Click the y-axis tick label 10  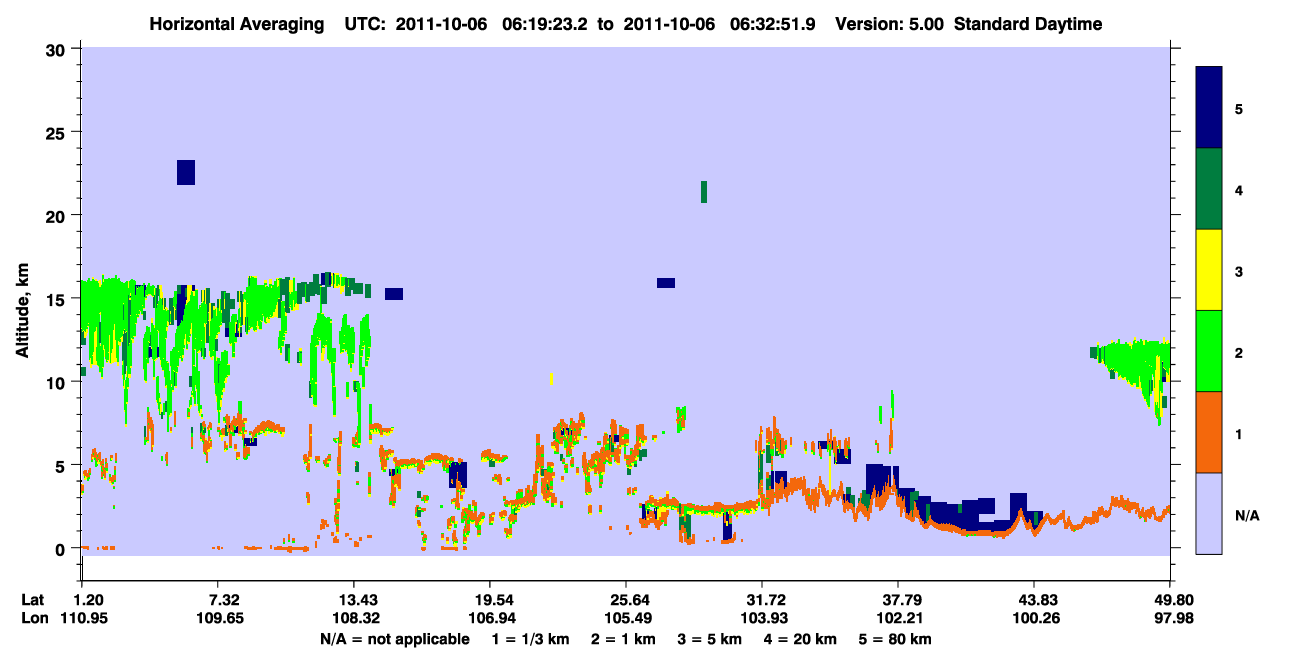[58, 382]
